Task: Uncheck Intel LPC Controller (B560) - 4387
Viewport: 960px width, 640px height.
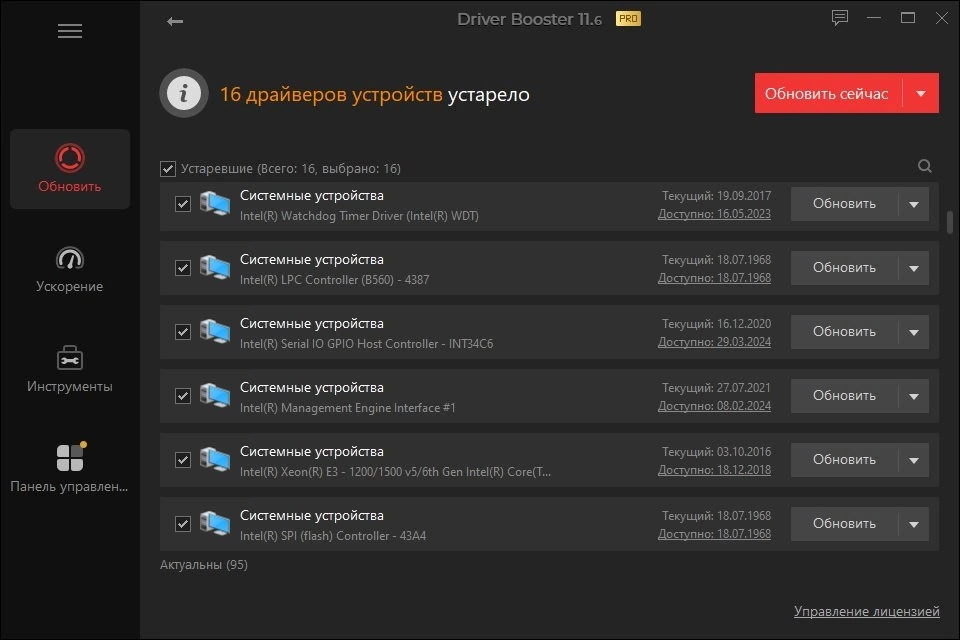Action: tap(182, 268)
